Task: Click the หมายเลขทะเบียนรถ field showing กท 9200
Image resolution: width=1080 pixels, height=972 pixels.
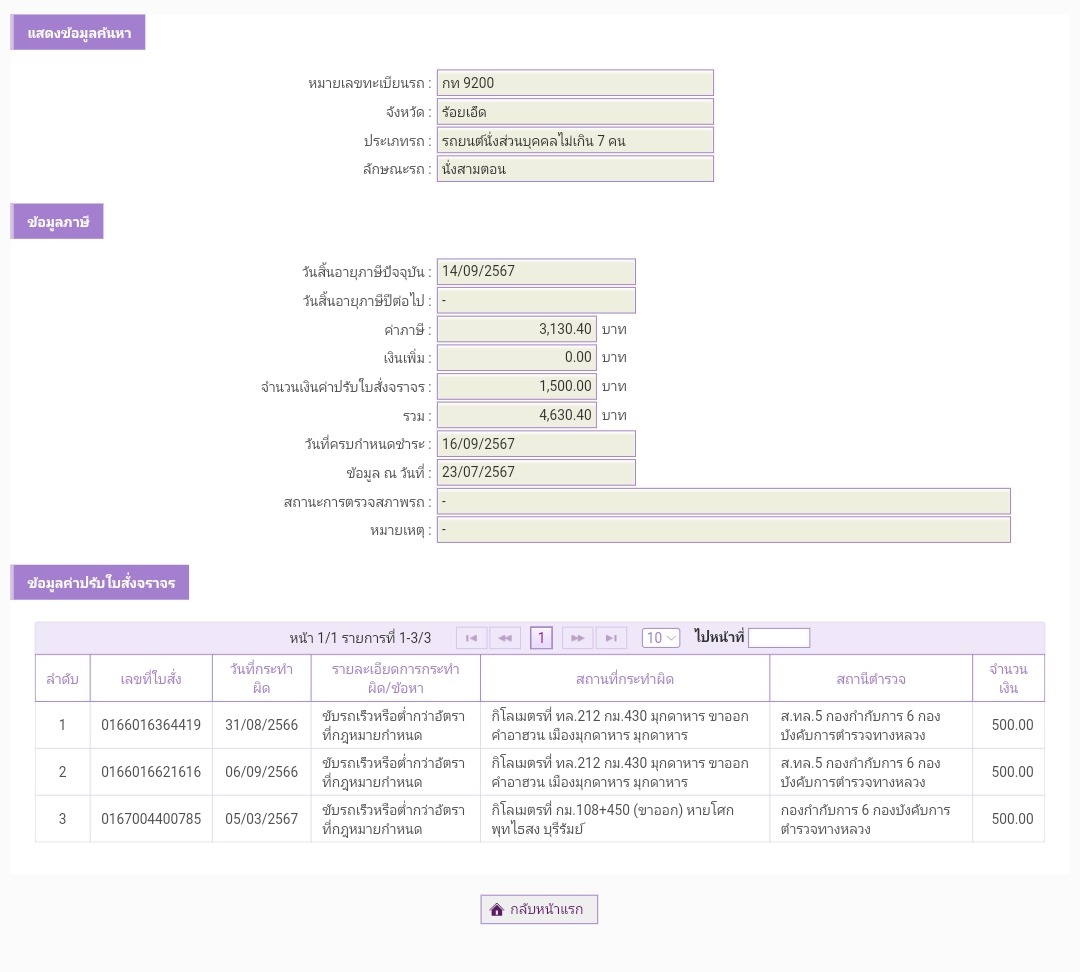Action: [575, 83]
